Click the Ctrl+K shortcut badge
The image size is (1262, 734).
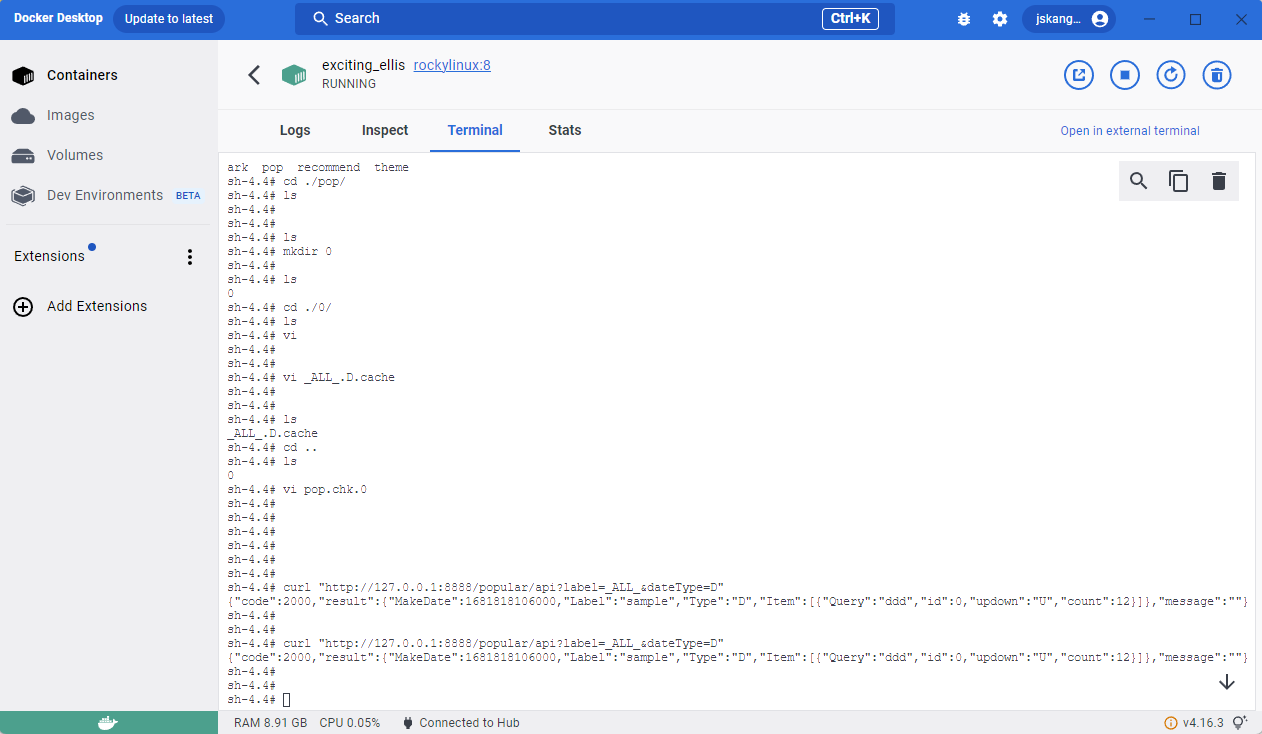pyautogui.click(x=850, y=18)
